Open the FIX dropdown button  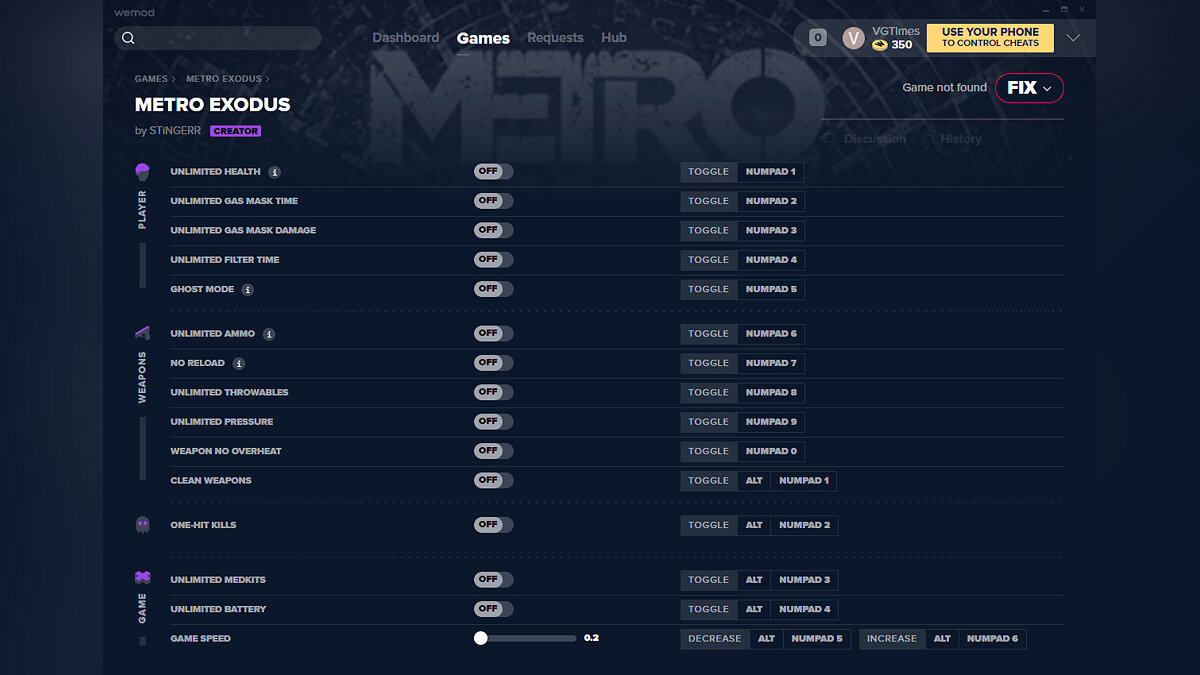pos(1029,88)
